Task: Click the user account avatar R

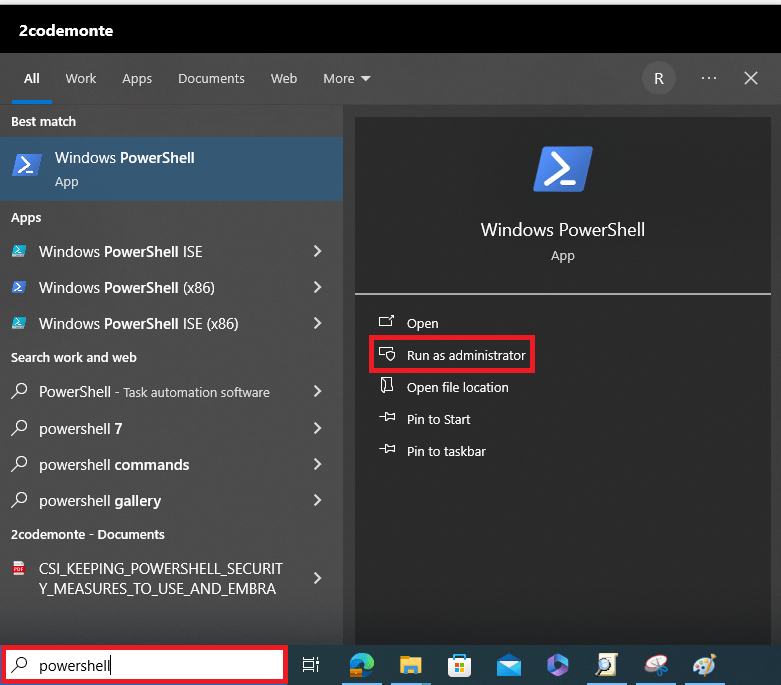Action: [x=658, y=78]
